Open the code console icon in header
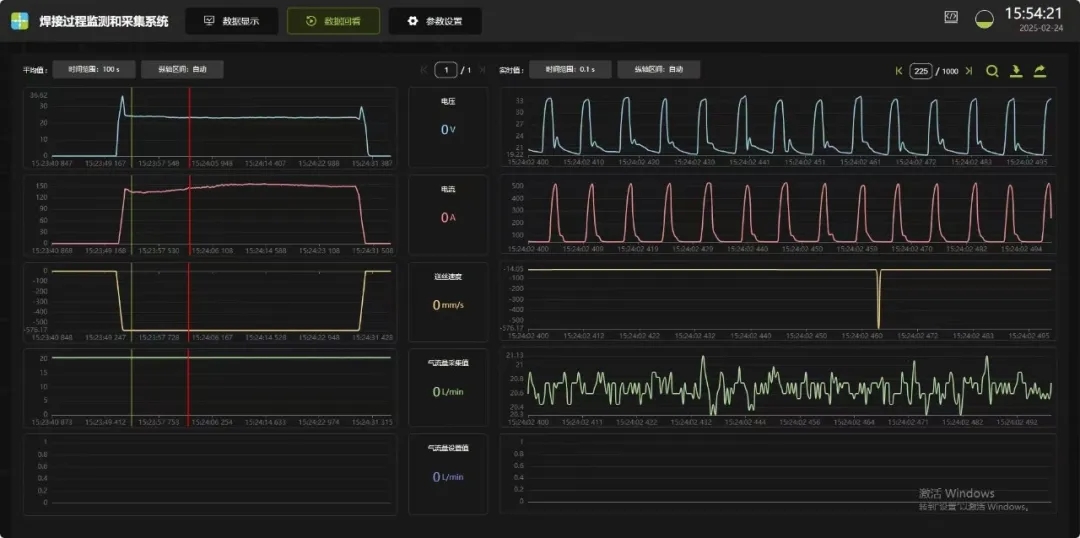Viewport: 1080px width, 538px height. pos(951,17)
